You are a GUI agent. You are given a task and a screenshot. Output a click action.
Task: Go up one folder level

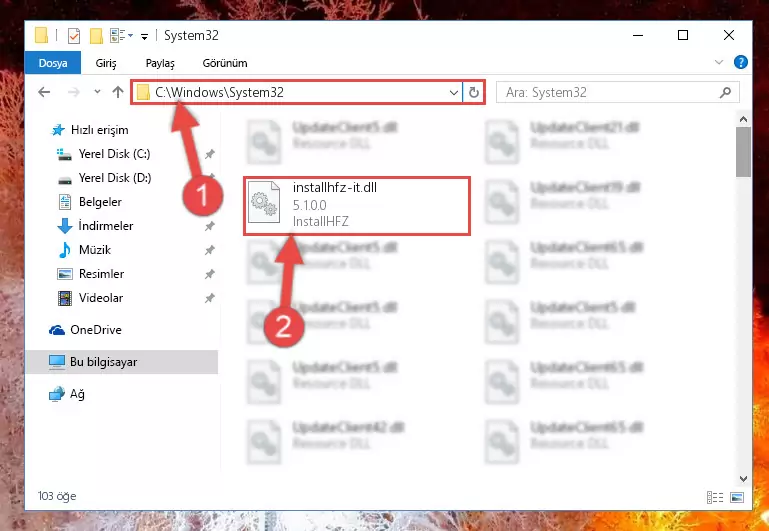pyautogui.click(x=118, y=92)
